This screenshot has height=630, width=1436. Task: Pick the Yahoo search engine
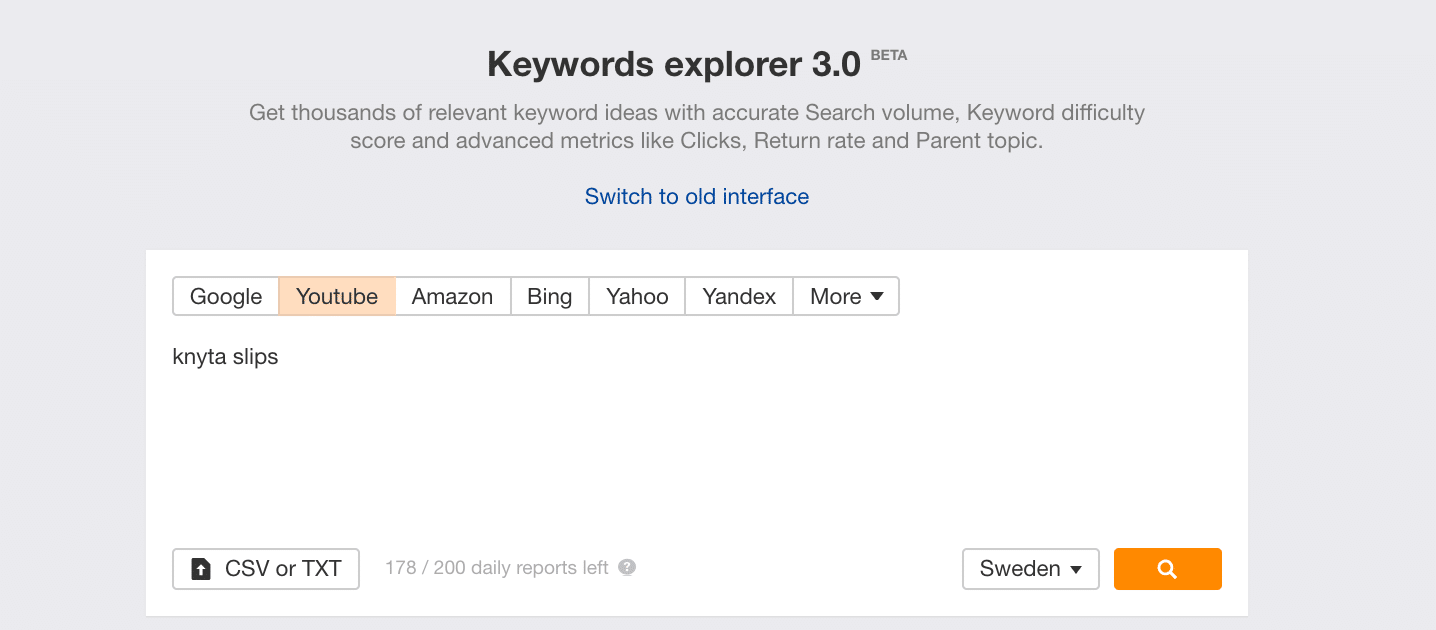coord(637,296)
